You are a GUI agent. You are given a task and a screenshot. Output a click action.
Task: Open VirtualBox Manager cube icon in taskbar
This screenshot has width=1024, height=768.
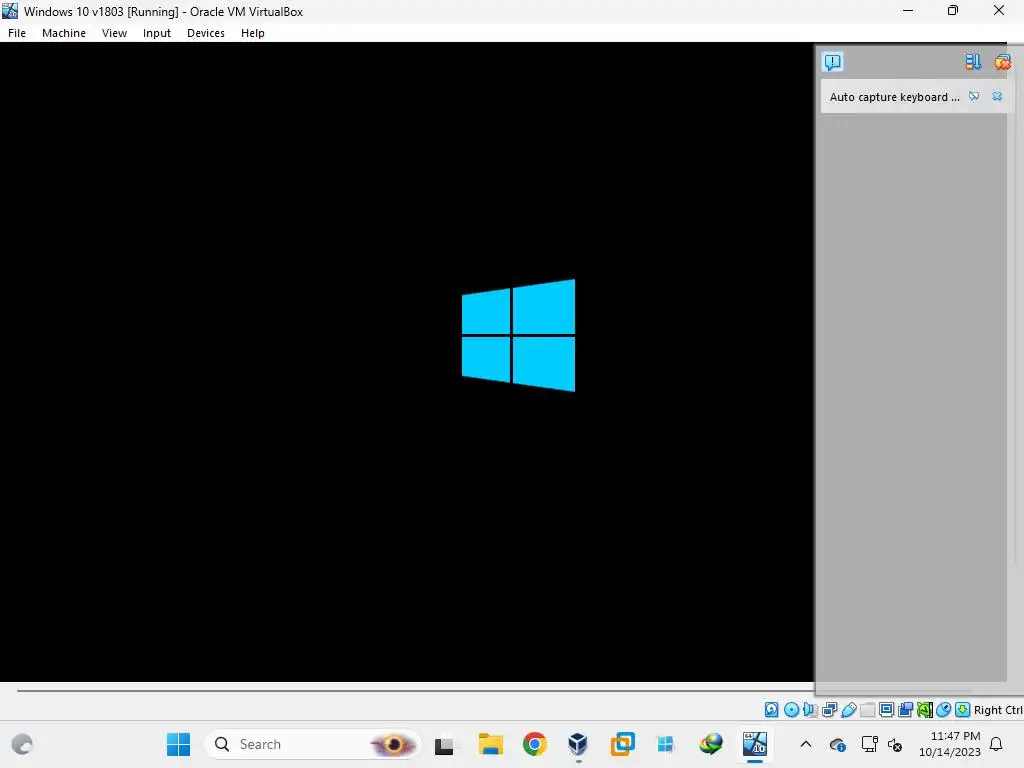(578, 744)
